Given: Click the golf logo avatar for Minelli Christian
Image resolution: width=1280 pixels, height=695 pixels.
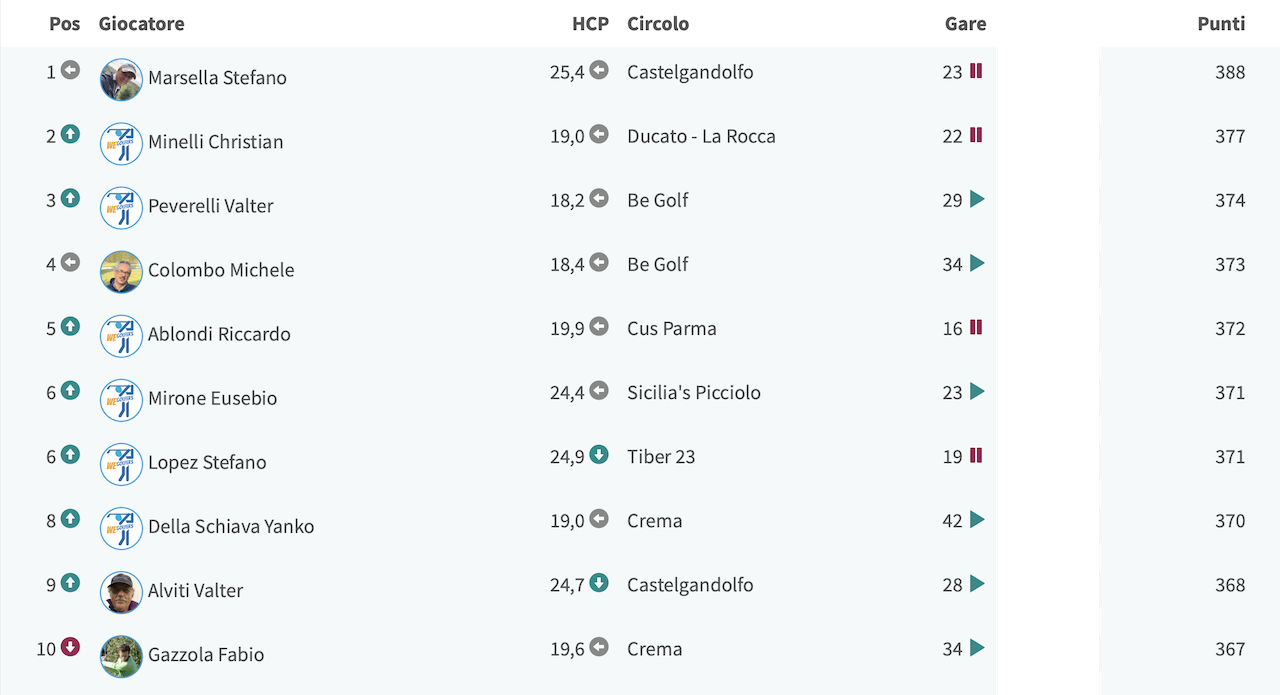Looking at the screenshot, I should 121,143.
